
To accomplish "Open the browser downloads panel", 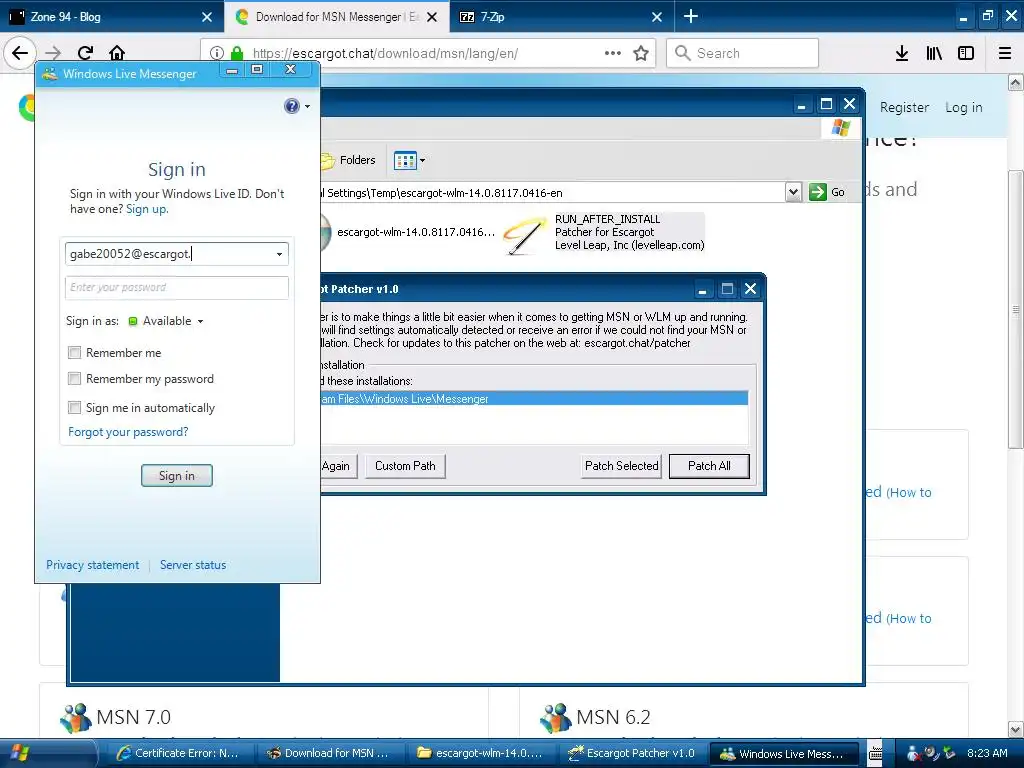I will (x=902, y=53).
